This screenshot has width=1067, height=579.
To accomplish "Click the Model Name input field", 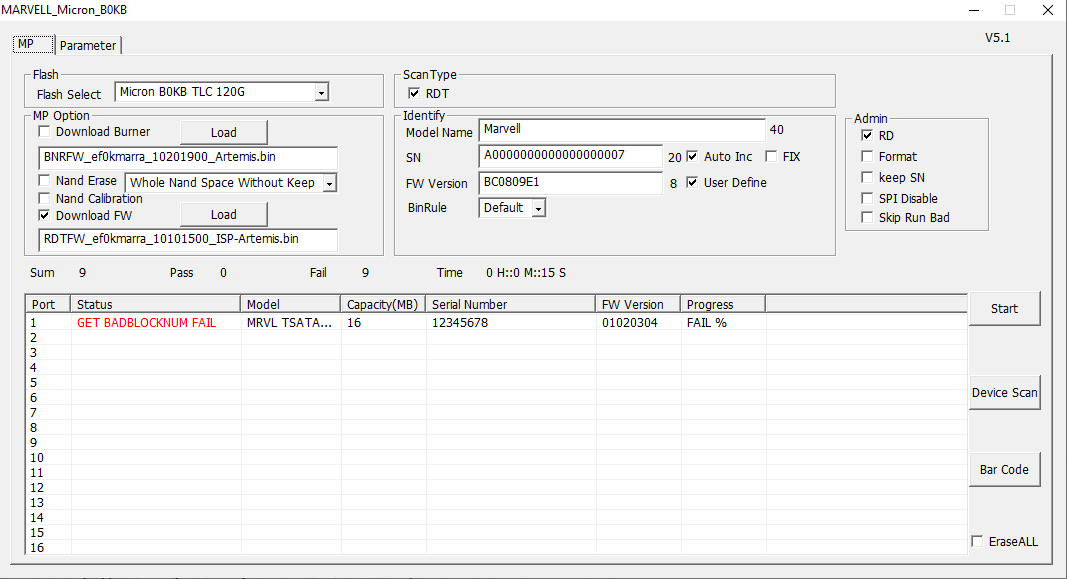I will (x=622, y=130).
